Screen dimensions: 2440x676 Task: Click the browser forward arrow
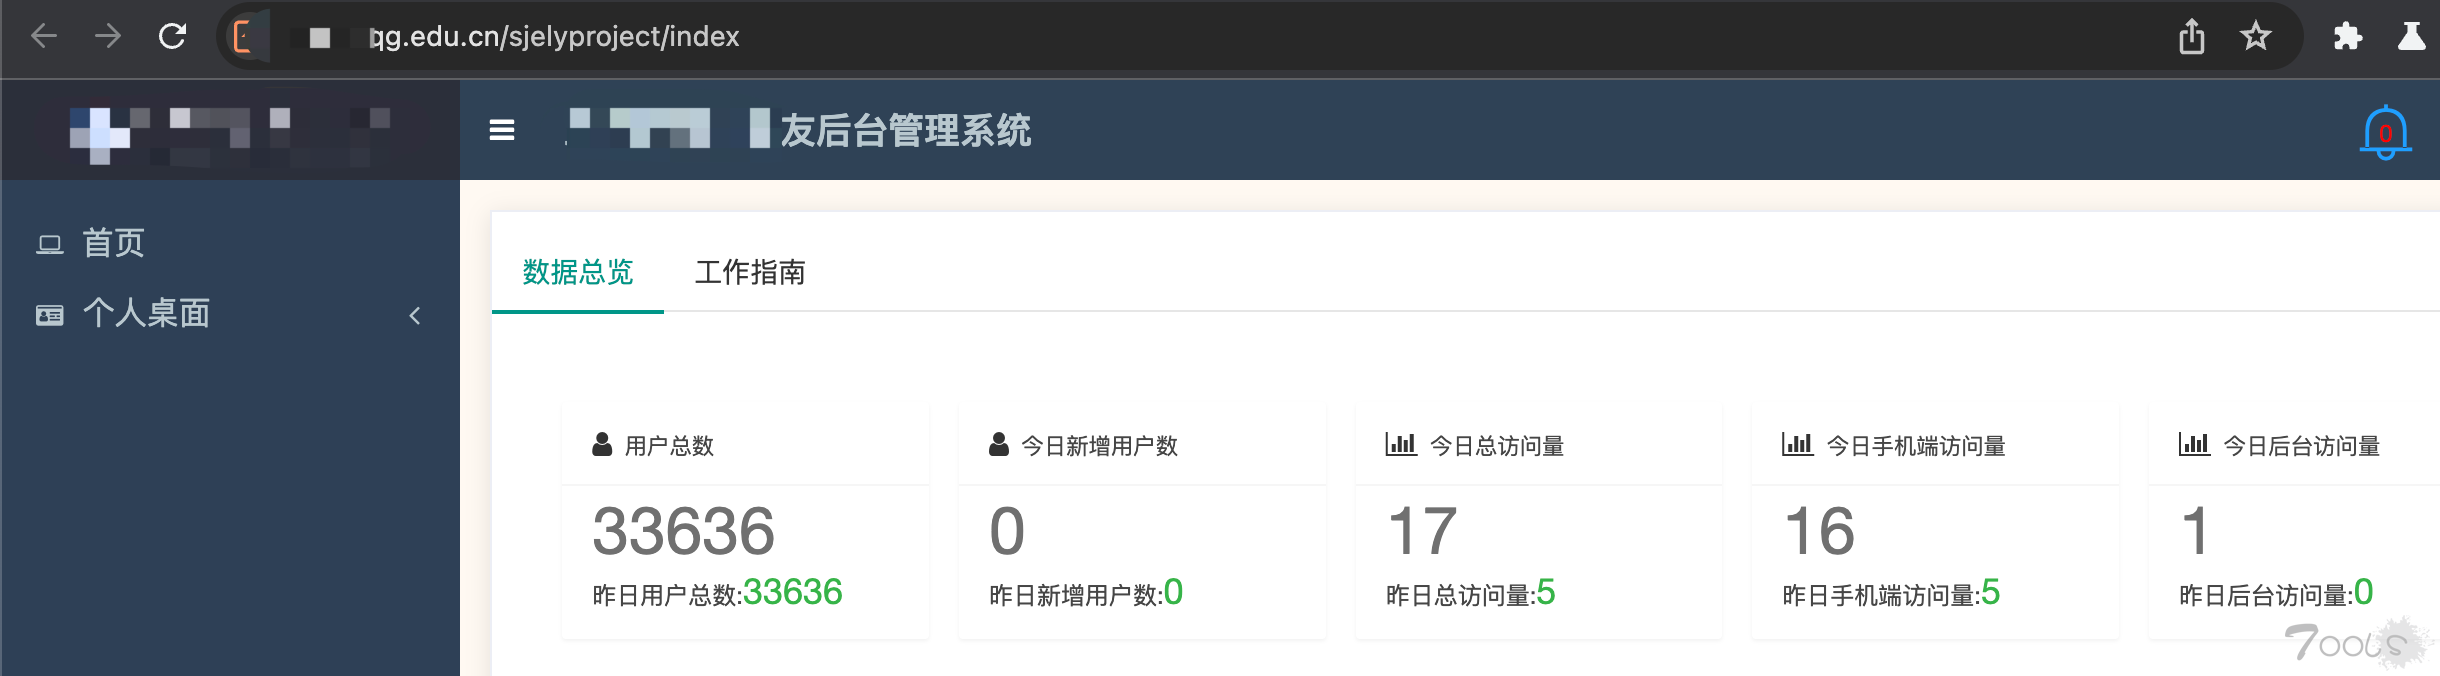click(108, 37)
